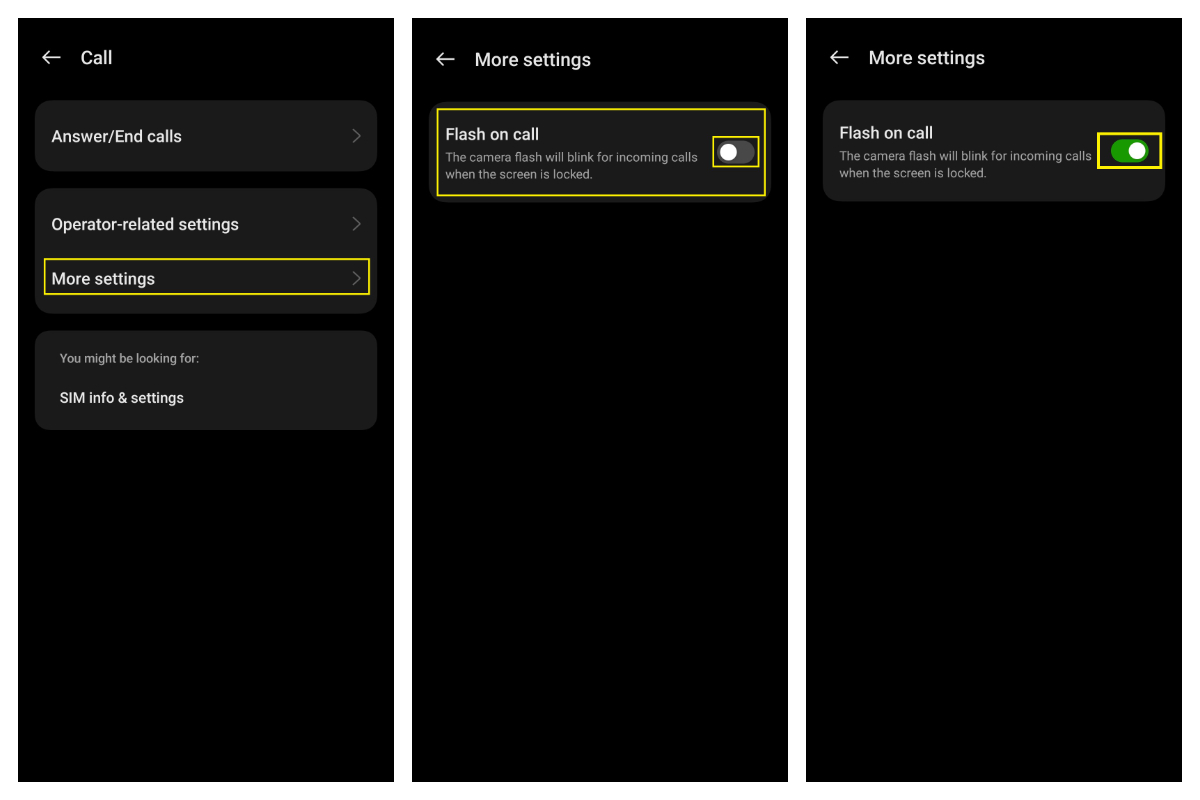Screen dimensions: 1200x800
Task: Click the More settings title above the enabled toggle
Action: 926,58
